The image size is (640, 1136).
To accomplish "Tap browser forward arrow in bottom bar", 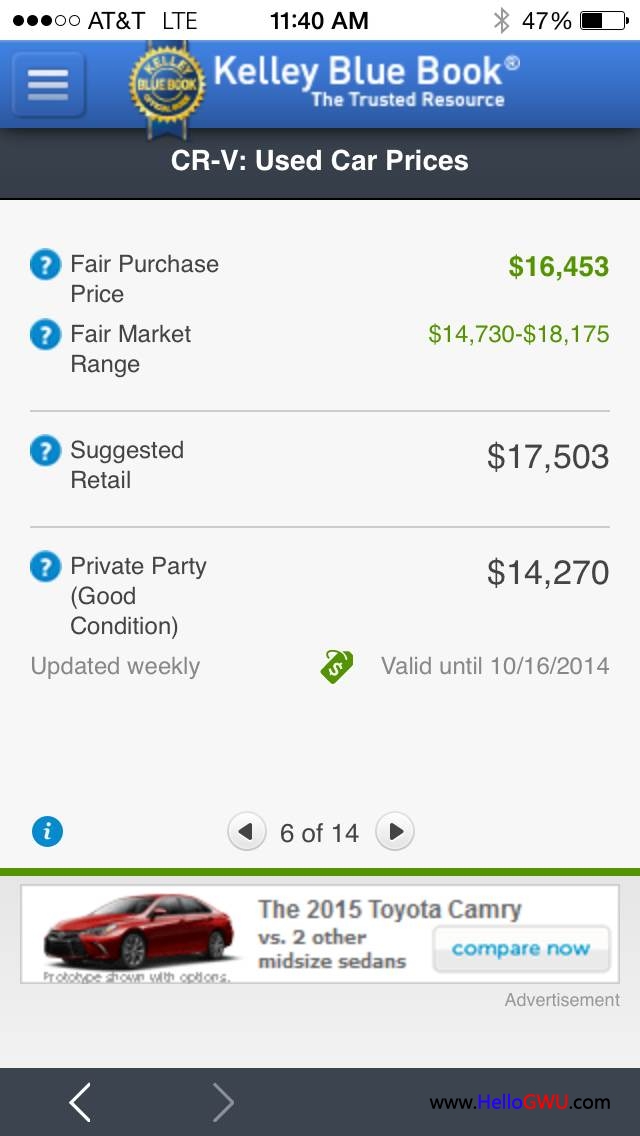I will (x=223, y=1102).
